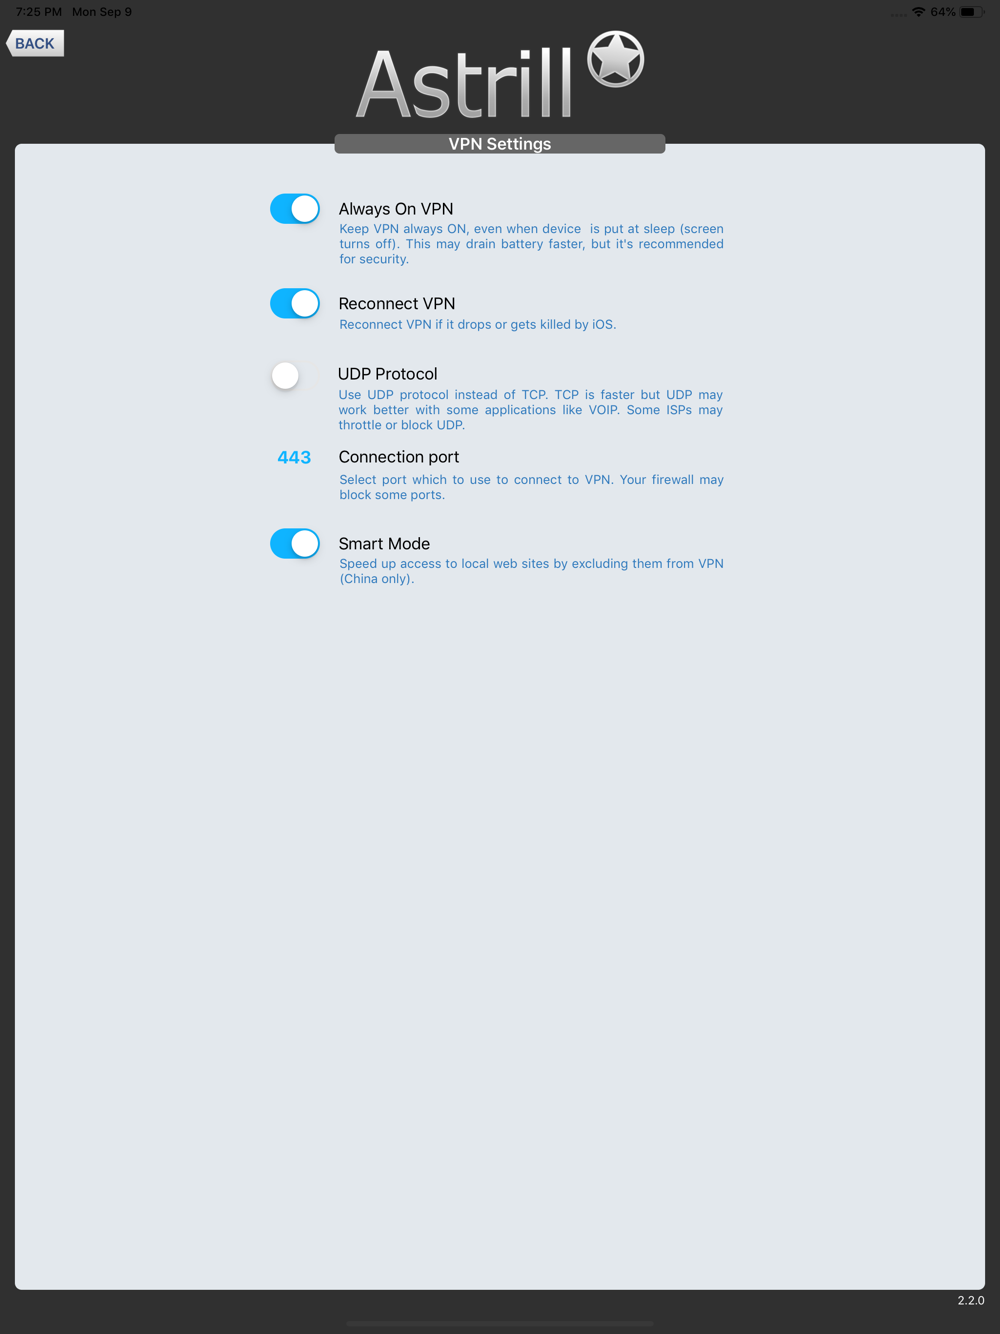The height and width of the screenshot is (1334, 1000).
Task: Turn off the Reconnect VPN switch
Action: click(x=295, y=303)
